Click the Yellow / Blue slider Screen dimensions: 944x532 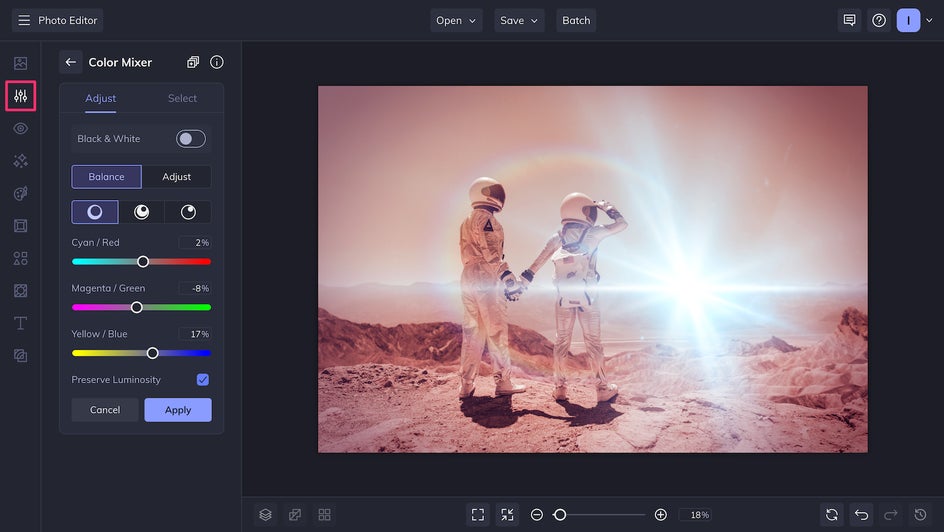pyautogui.click(x=141, y=353)
